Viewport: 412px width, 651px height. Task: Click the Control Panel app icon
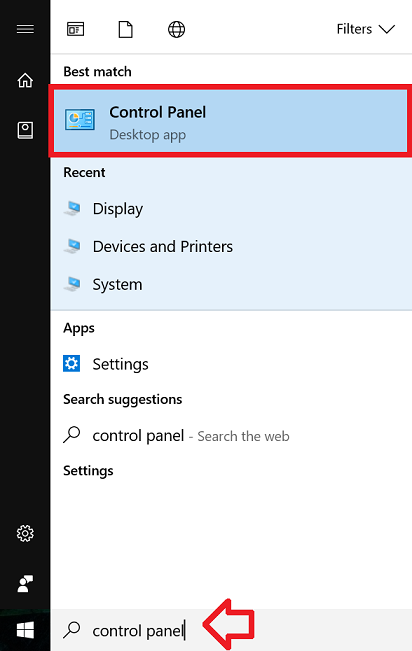80,120
